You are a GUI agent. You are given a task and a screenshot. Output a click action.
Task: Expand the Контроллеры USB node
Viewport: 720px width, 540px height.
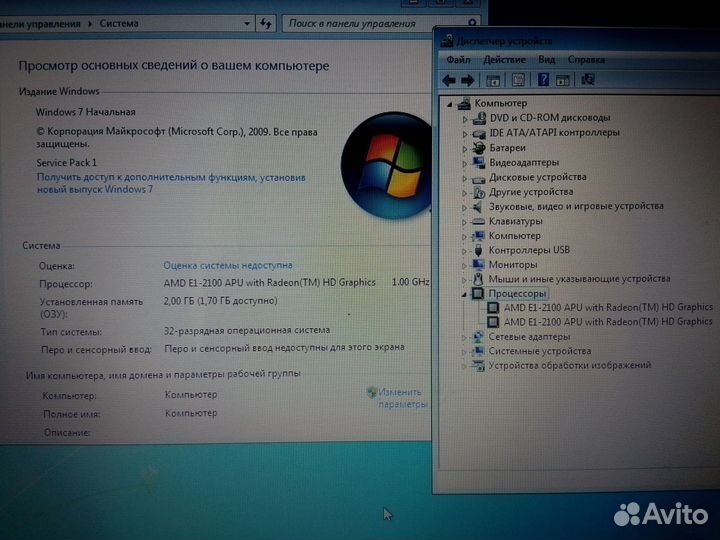464,251
